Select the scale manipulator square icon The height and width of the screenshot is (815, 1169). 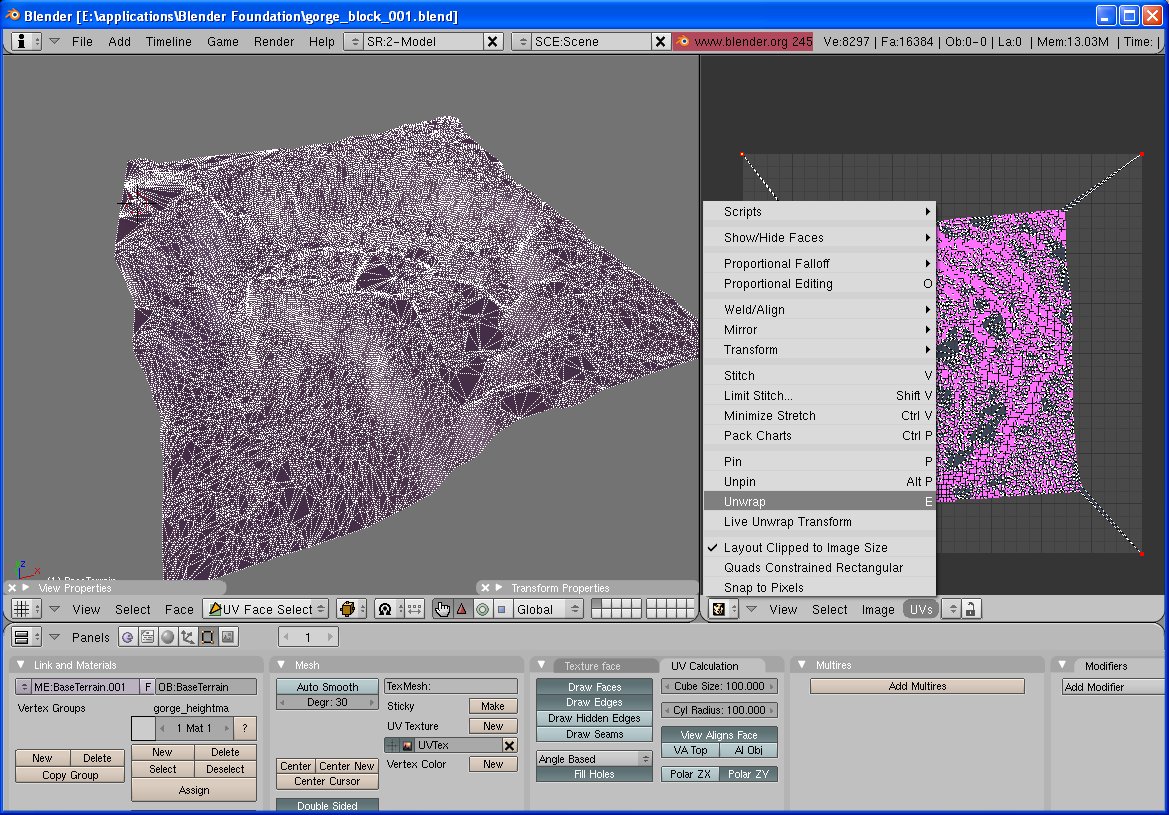click(x=501, y=609)
